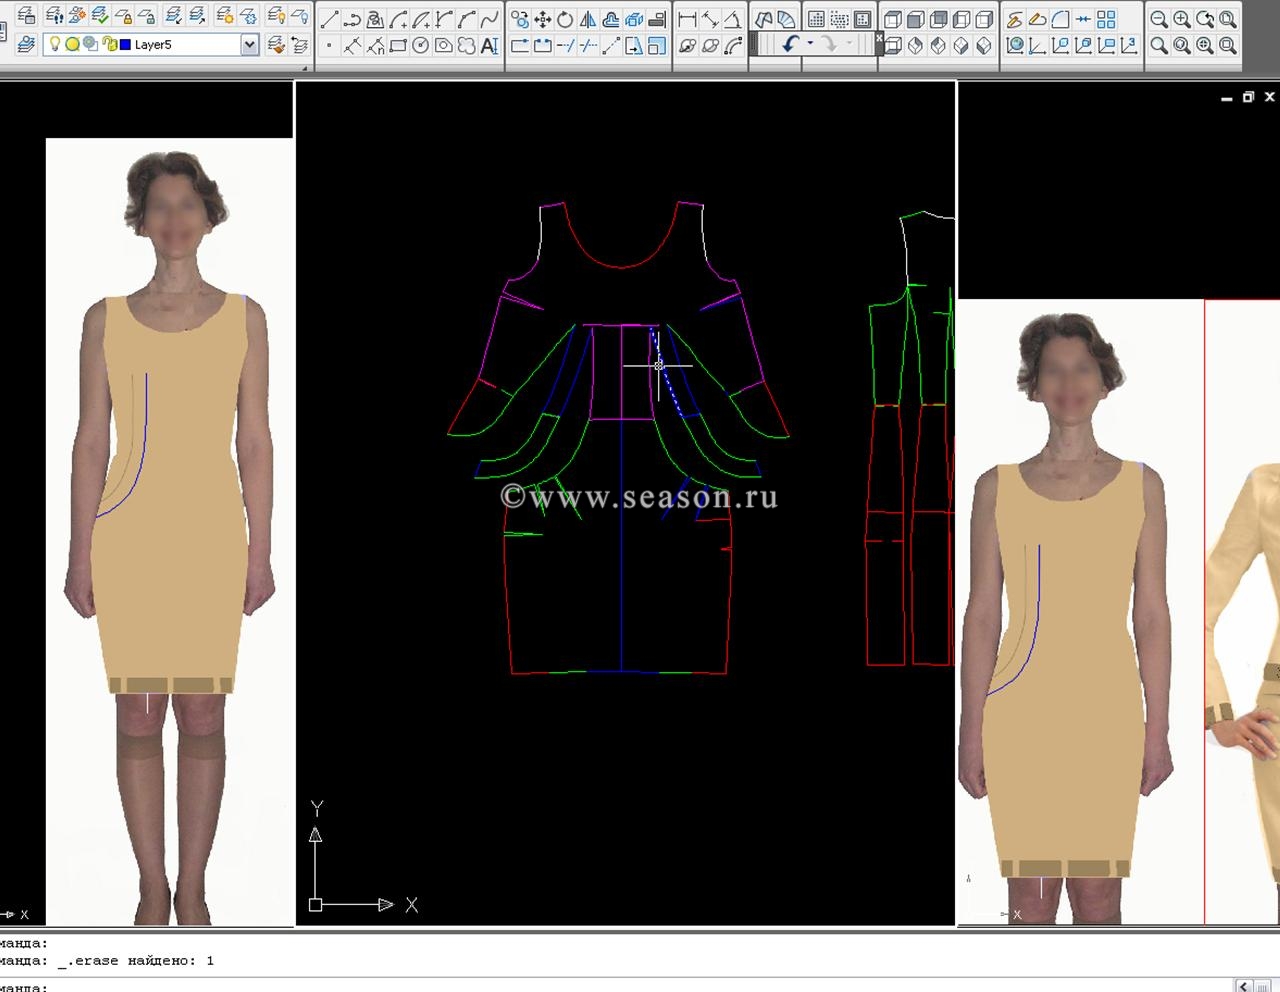Click the Layer5 blue color swatch
1280x992 pixels.
click(125, 45)
